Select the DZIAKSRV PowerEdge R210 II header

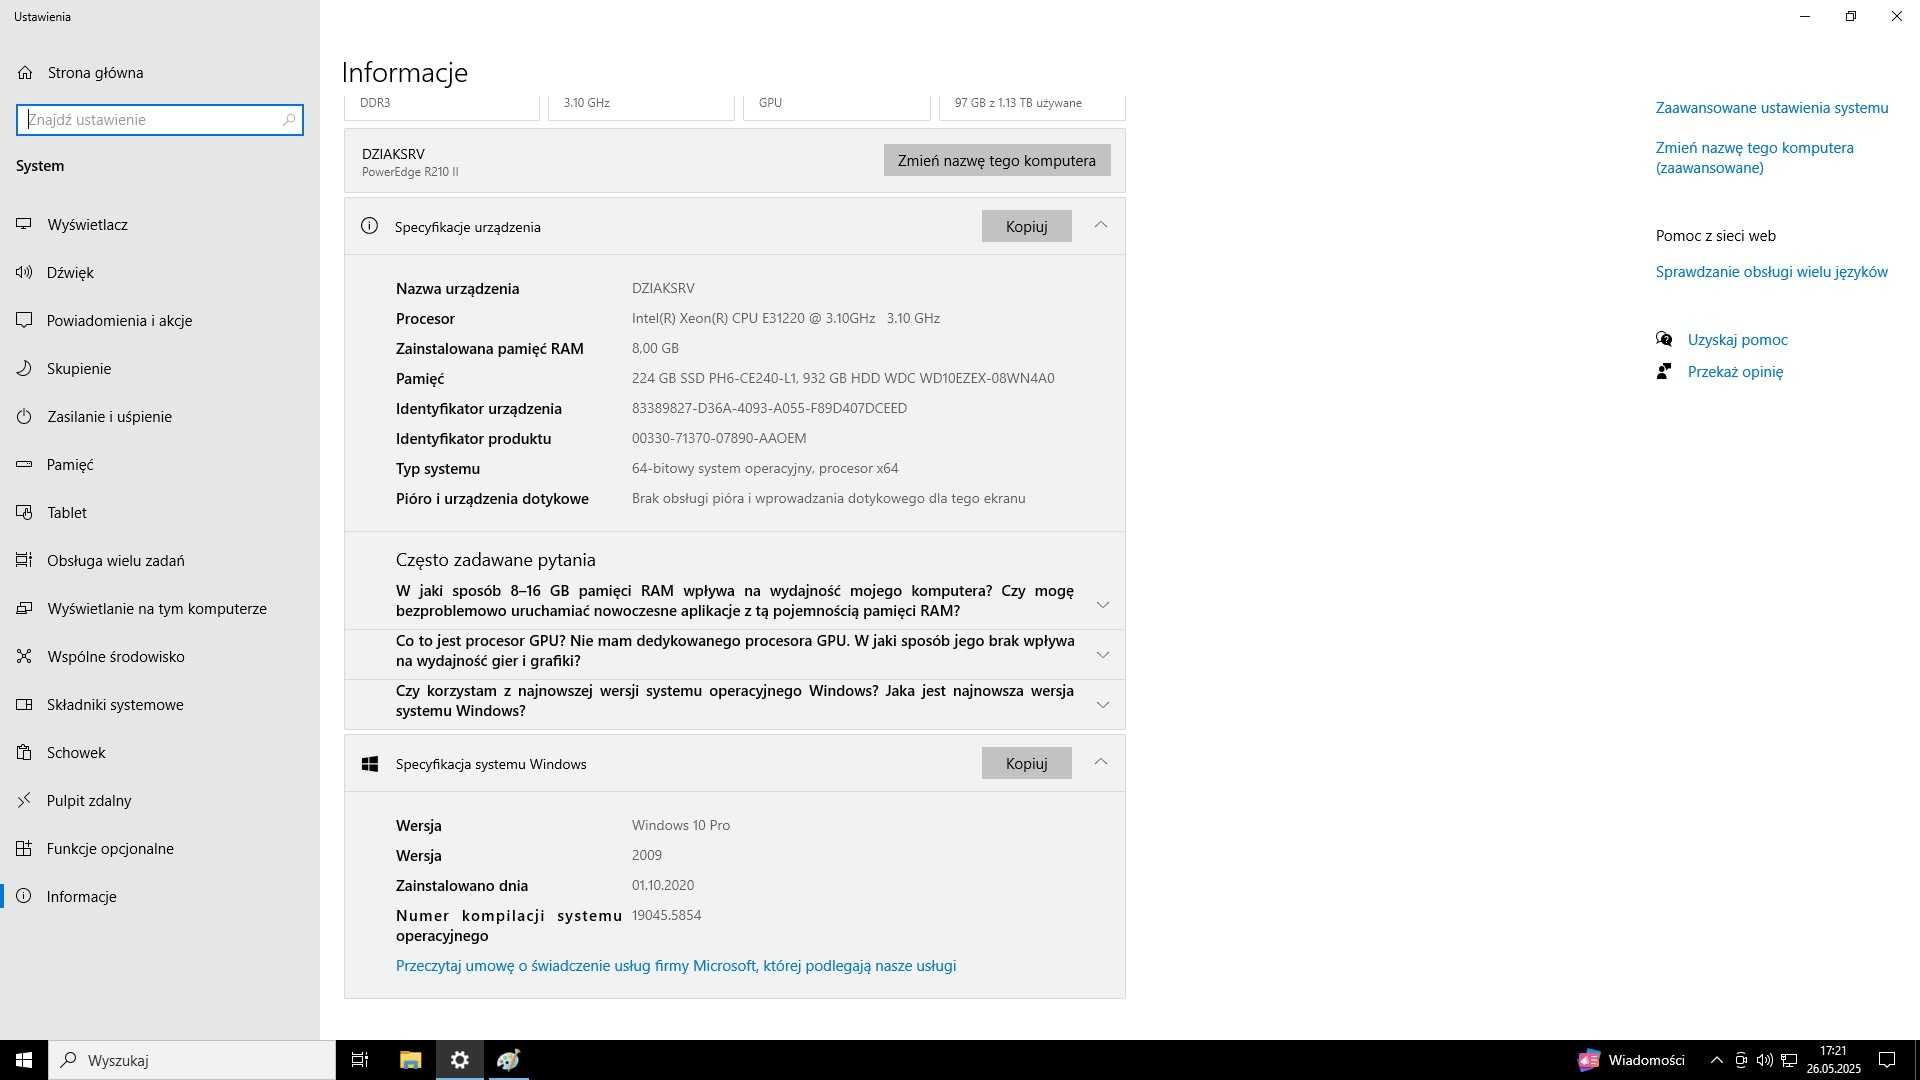coord(410,162)
